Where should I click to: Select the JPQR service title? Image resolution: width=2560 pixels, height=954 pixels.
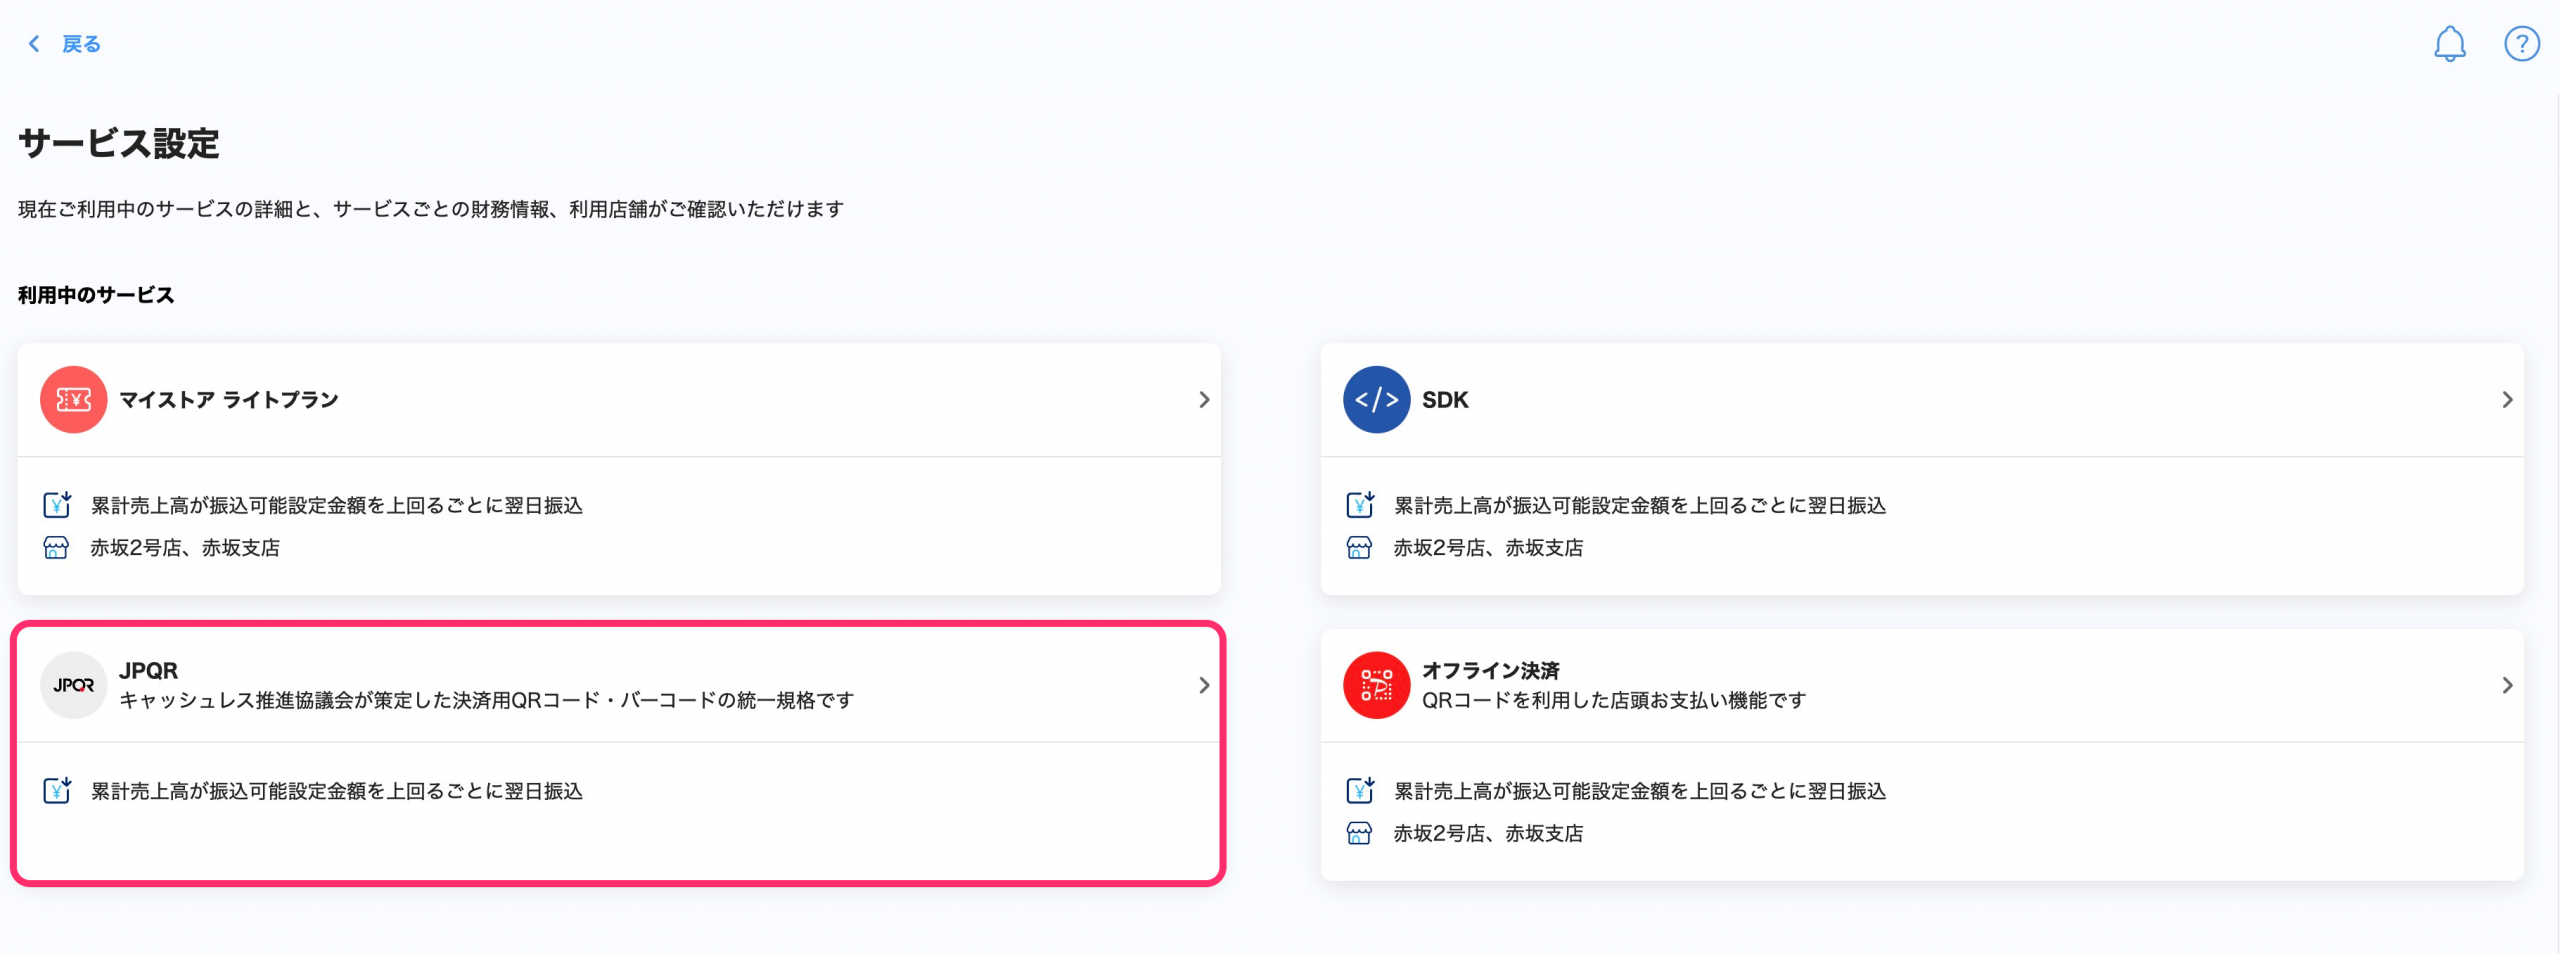click(148, 670)
